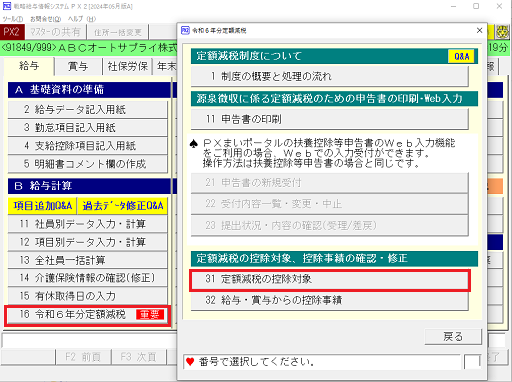Click the F3 次頁 button
Viewport: 512px width, 382px height.
pyautogui.click(x=139, y=357)
